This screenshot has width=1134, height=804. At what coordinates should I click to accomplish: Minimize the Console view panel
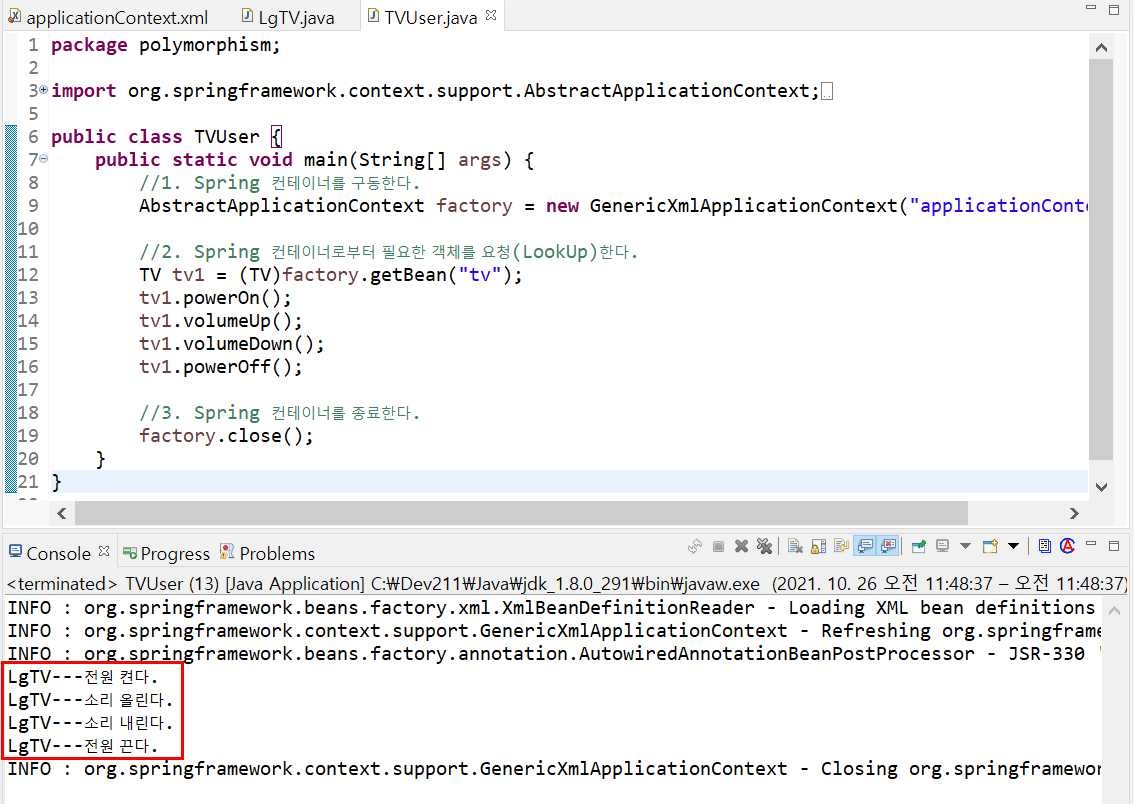tap(1091, 544)
